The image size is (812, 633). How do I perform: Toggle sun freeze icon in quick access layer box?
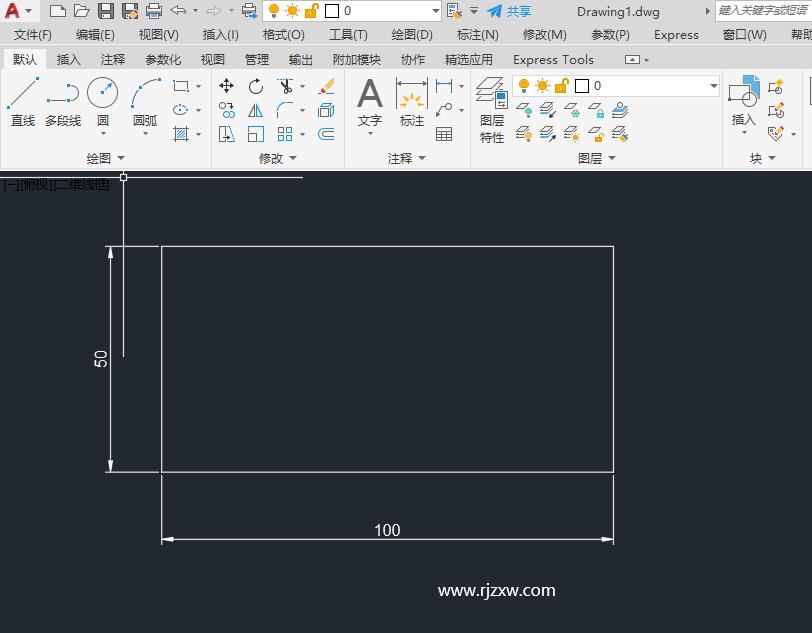click(x=292, y=10)
